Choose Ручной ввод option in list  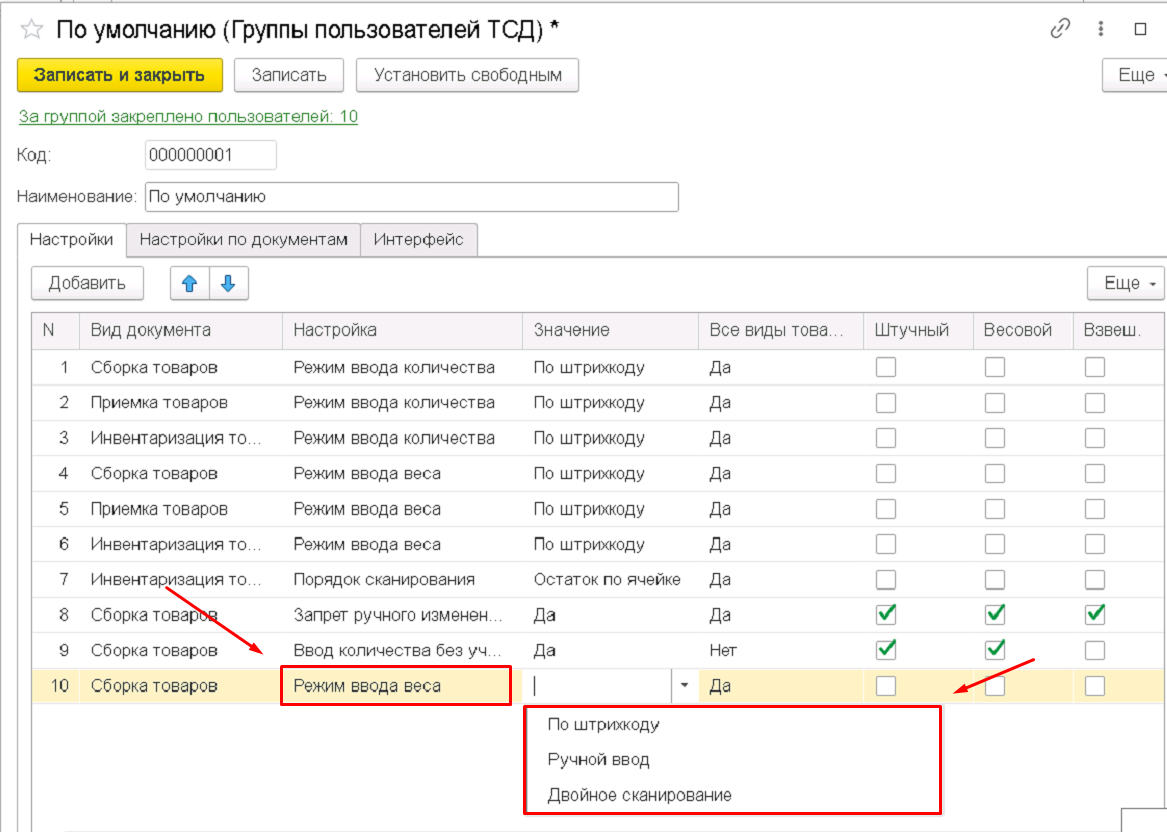[598, 760]
